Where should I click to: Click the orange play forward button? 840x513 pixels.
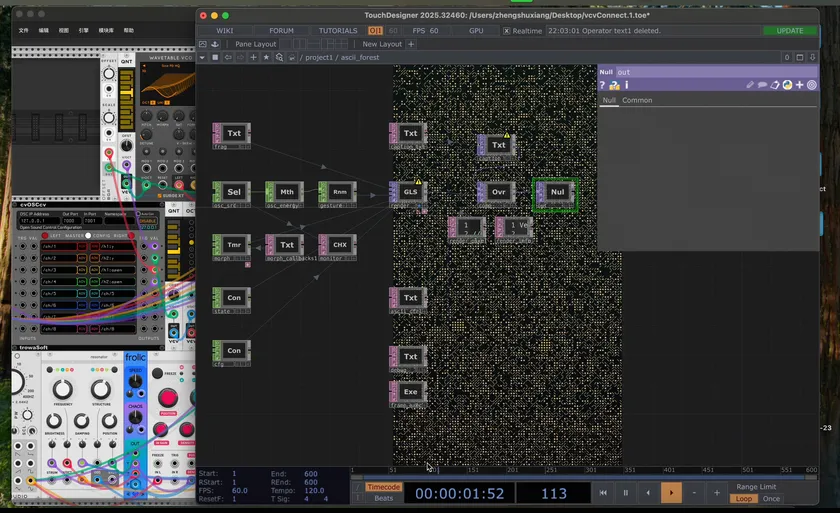point(671,493)
